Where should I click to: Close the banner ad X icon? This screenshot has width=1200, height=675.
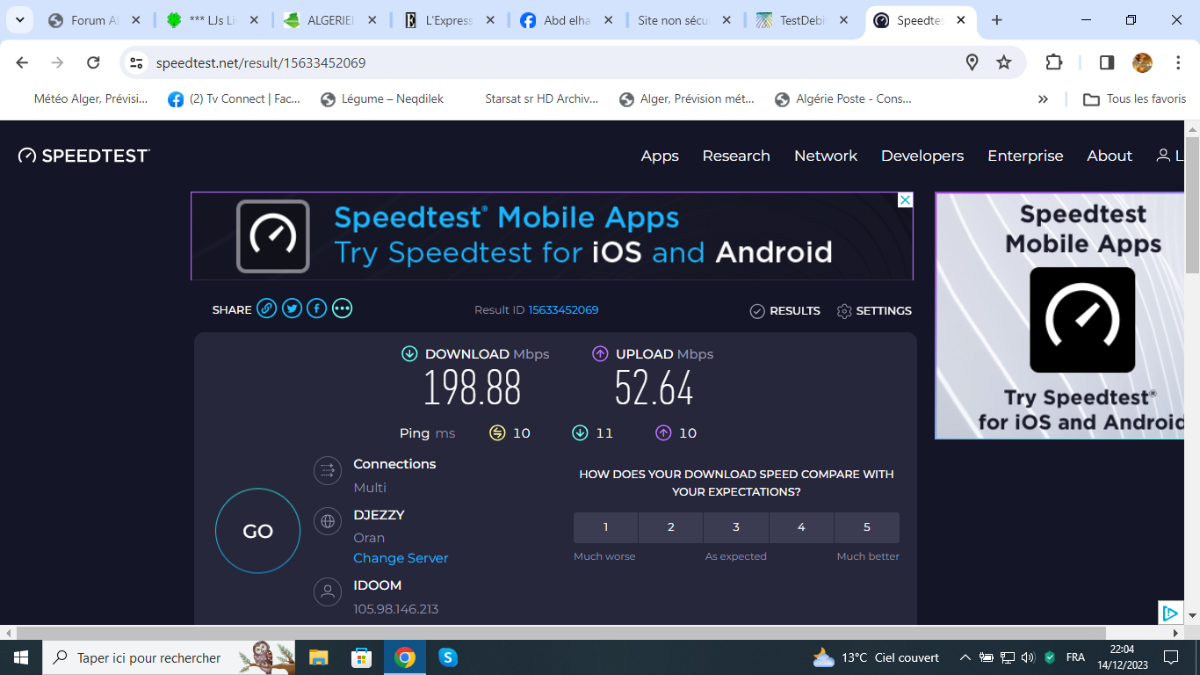pos(905,200)
